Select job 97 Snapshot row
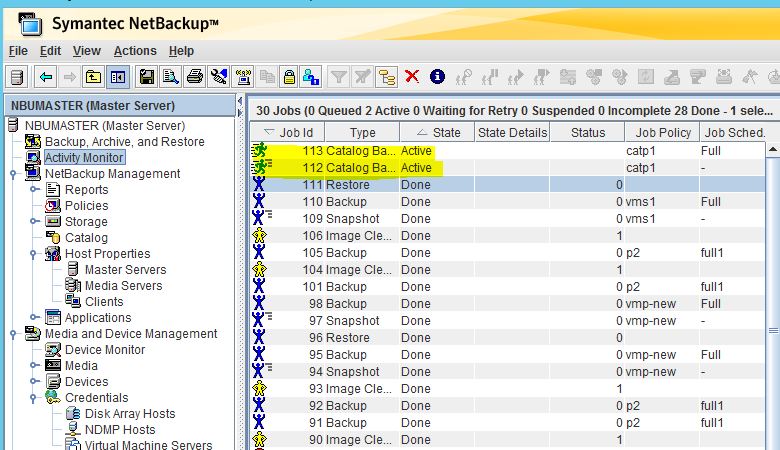The width and height of the screenshot is (780, 450). click(508, 321)
